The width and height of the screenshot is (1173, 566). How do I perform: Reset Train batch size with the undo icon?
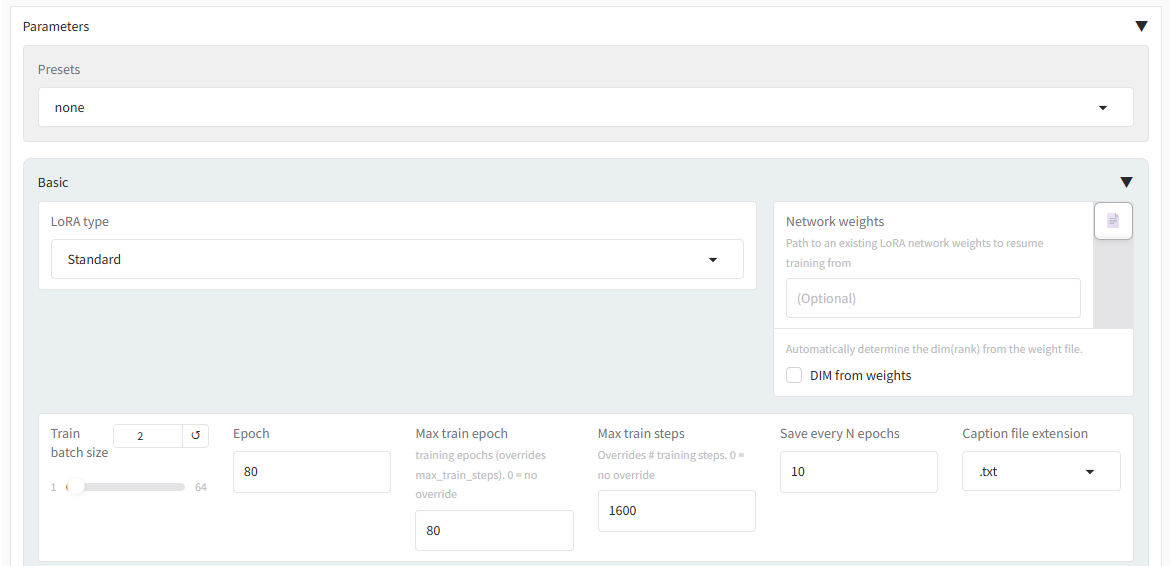pos(196,436)
